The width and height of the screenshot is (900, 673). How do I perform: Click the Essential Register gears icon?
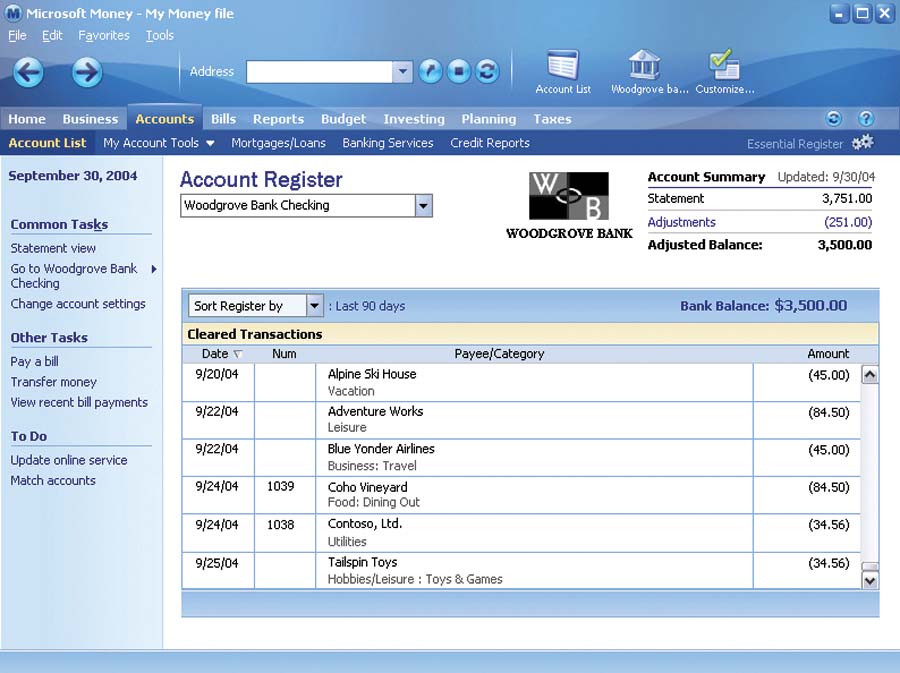tap(862, 142)
